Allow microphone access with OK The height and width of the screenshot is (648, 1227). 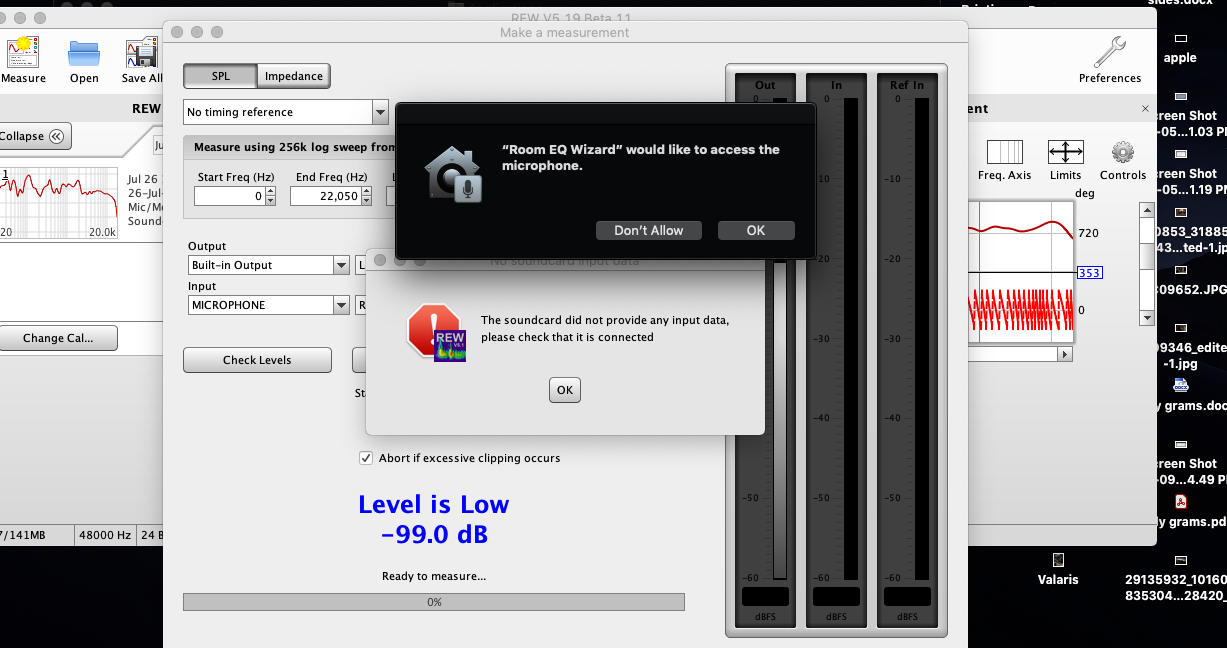pos(756,230)
